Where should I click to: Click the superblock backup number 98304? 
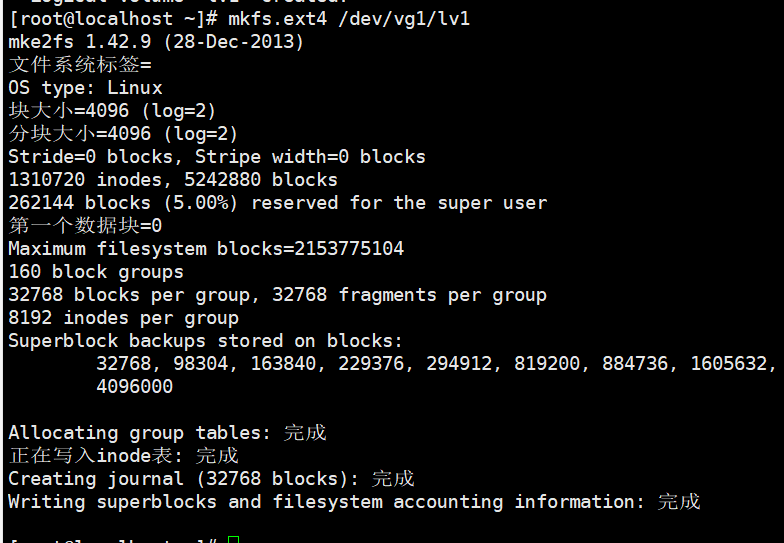point(200,364)
